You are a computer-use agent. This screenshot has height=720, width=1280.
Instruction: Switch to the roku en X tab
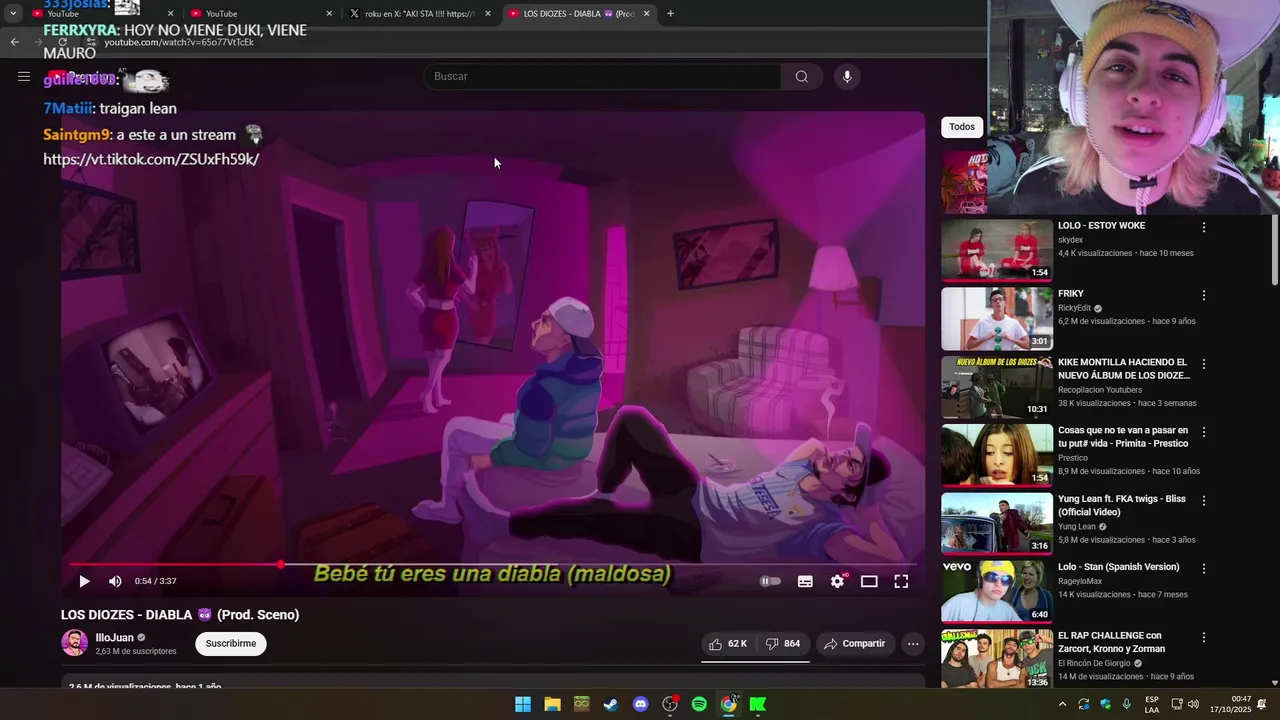point(419,13)
